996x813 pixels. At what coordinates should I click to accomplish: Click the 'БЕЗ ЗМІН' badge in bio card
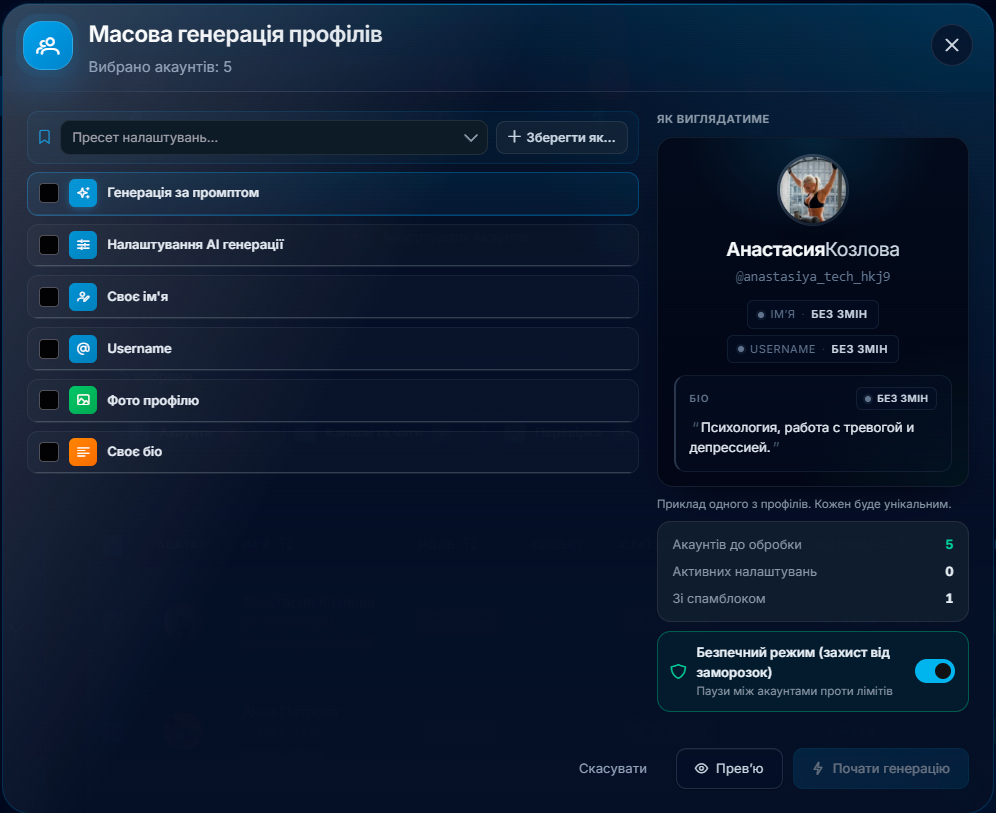[x=896, y=398]
